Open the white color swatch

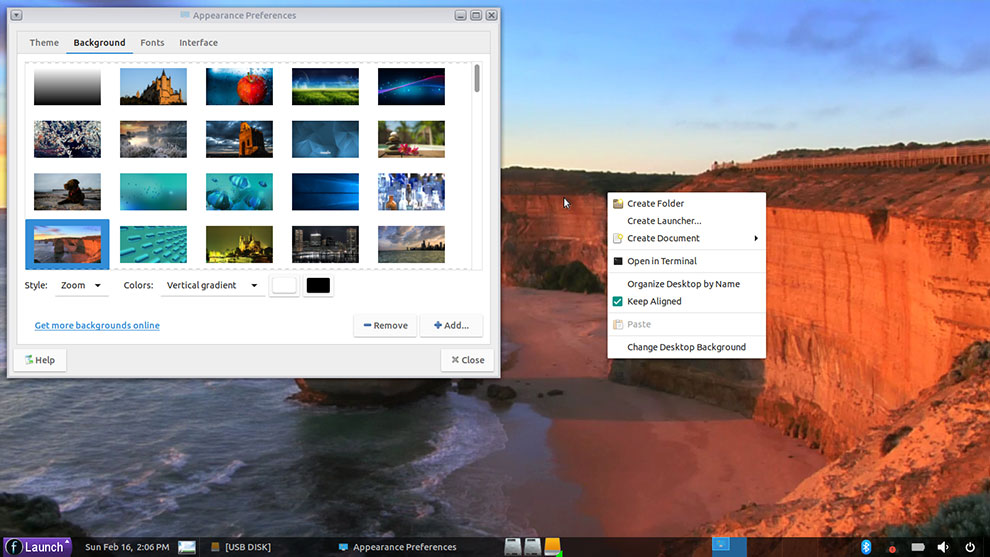click(284, 285)
